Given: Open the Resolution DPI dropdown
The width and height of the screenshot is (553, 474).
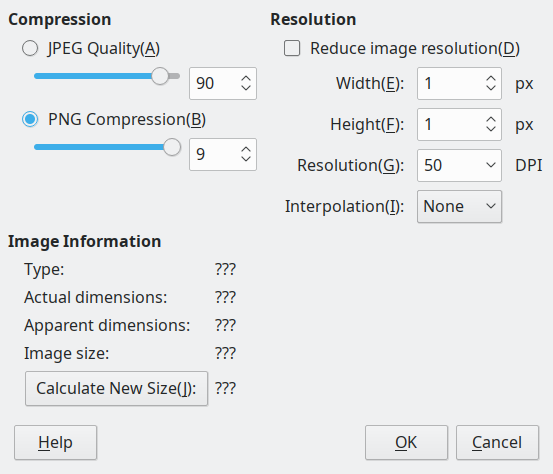Looking at the screenshot, I should pyautogui.click(x=459, y=165).
